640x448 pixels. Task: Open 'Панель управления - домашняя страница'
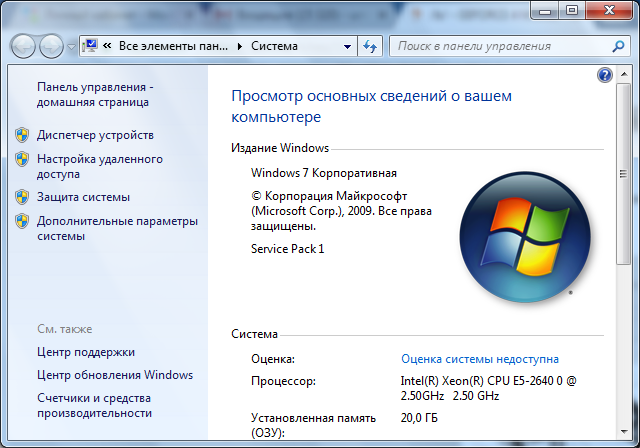click(95, 94)
